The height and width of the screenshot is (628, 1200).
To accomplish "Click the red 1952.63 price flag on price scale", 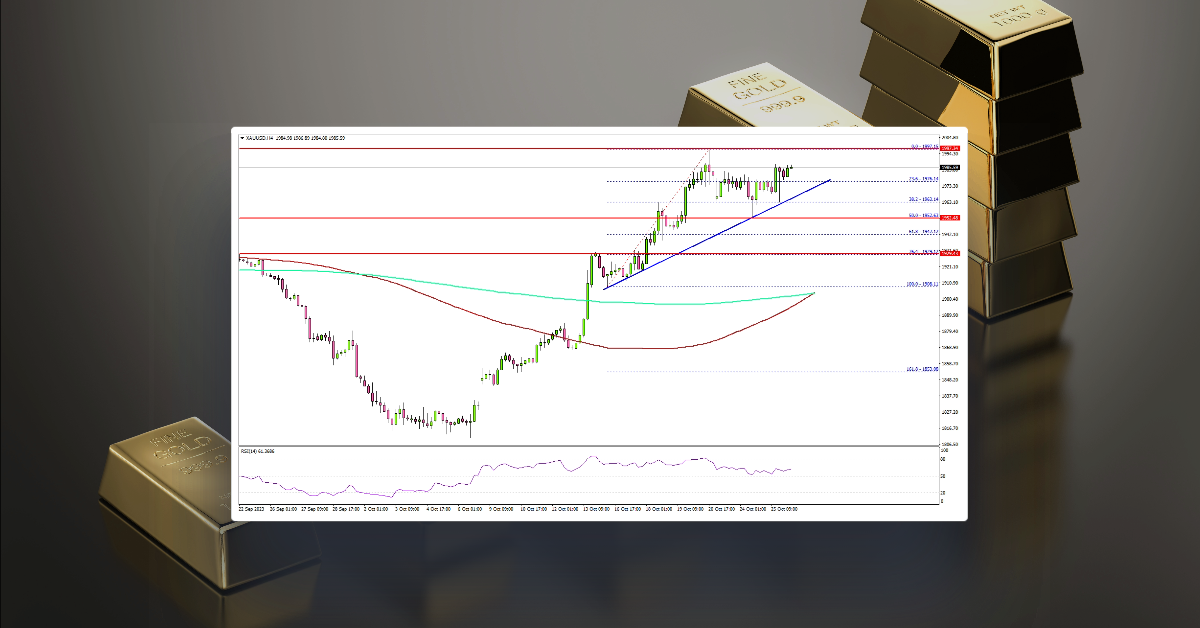I will (x=946, y=217).
